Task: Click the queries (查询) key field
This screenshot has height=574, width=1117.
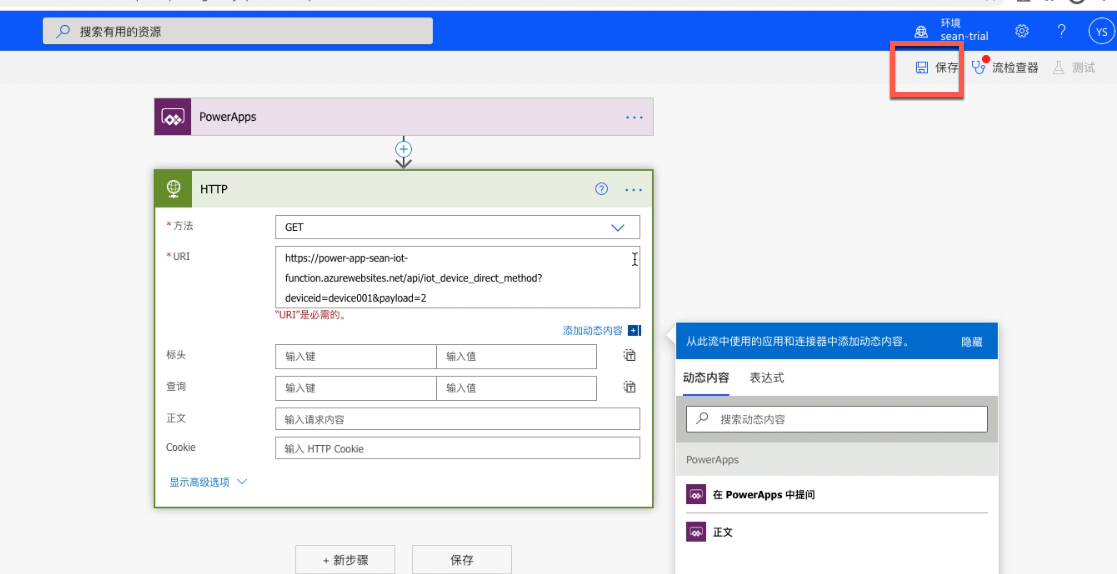Action: [x=355, y=388]
